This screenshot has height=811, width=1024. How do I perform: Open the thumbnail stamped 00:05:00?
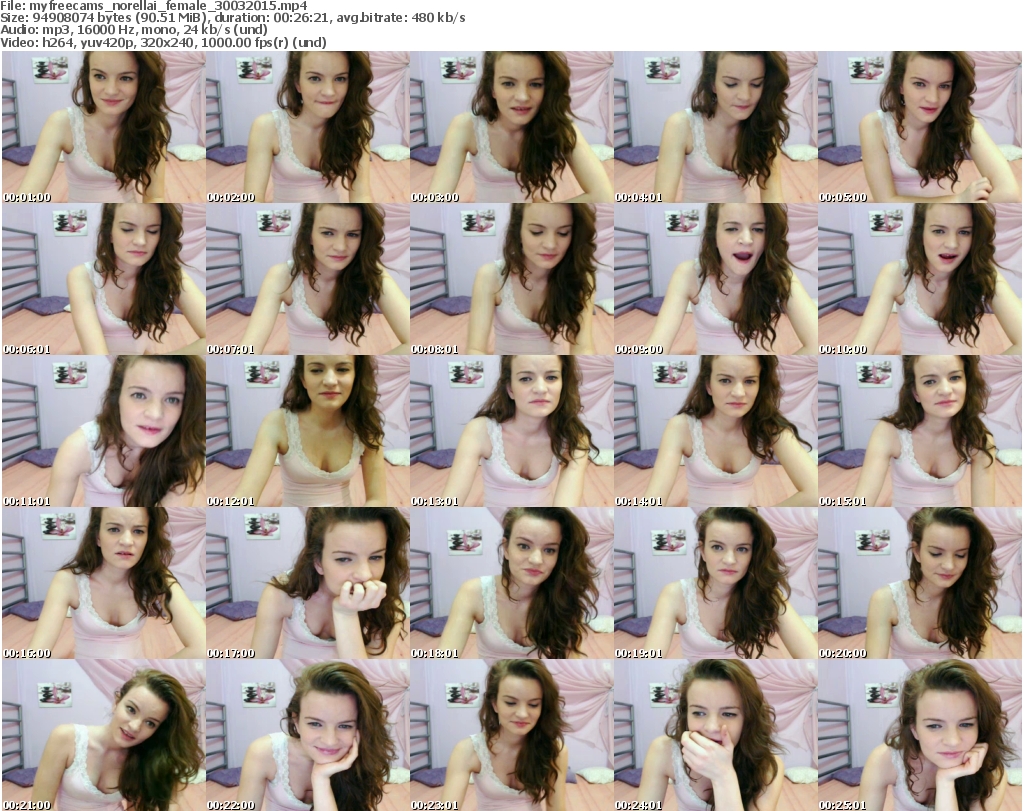tap(920, 127)
